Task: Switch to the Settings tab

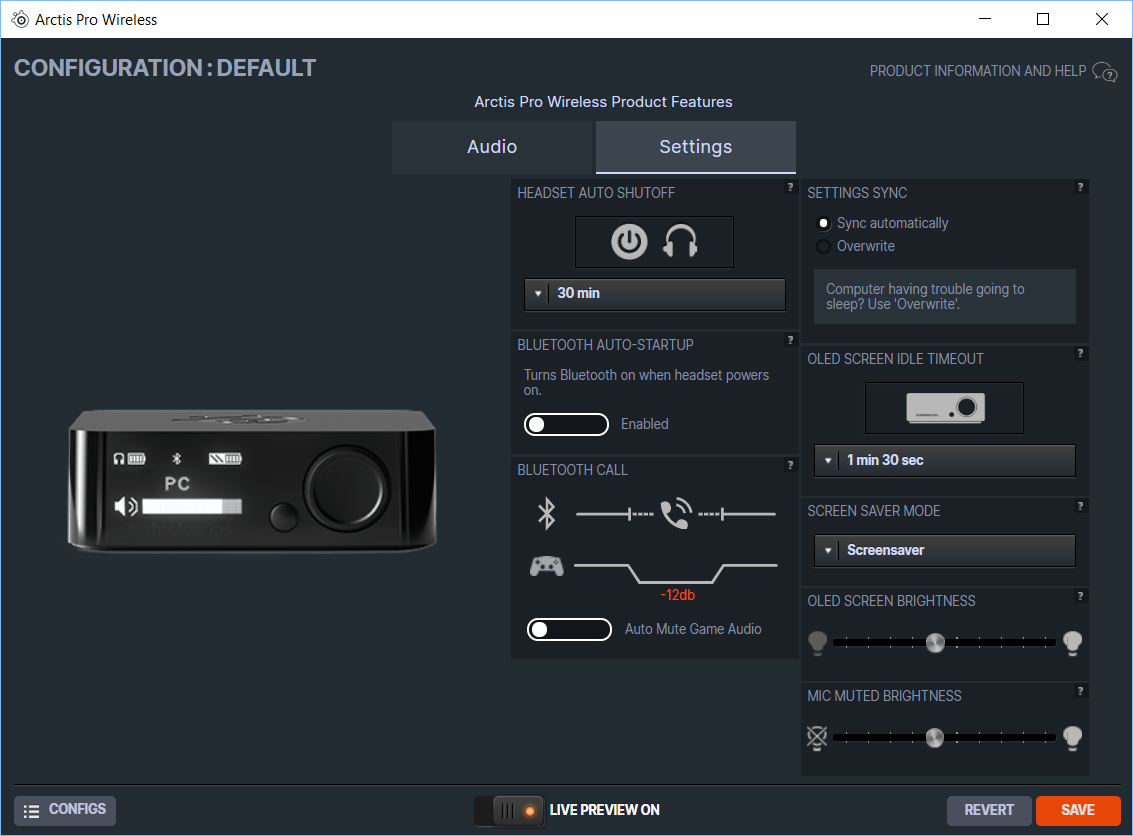Action: 696,147
